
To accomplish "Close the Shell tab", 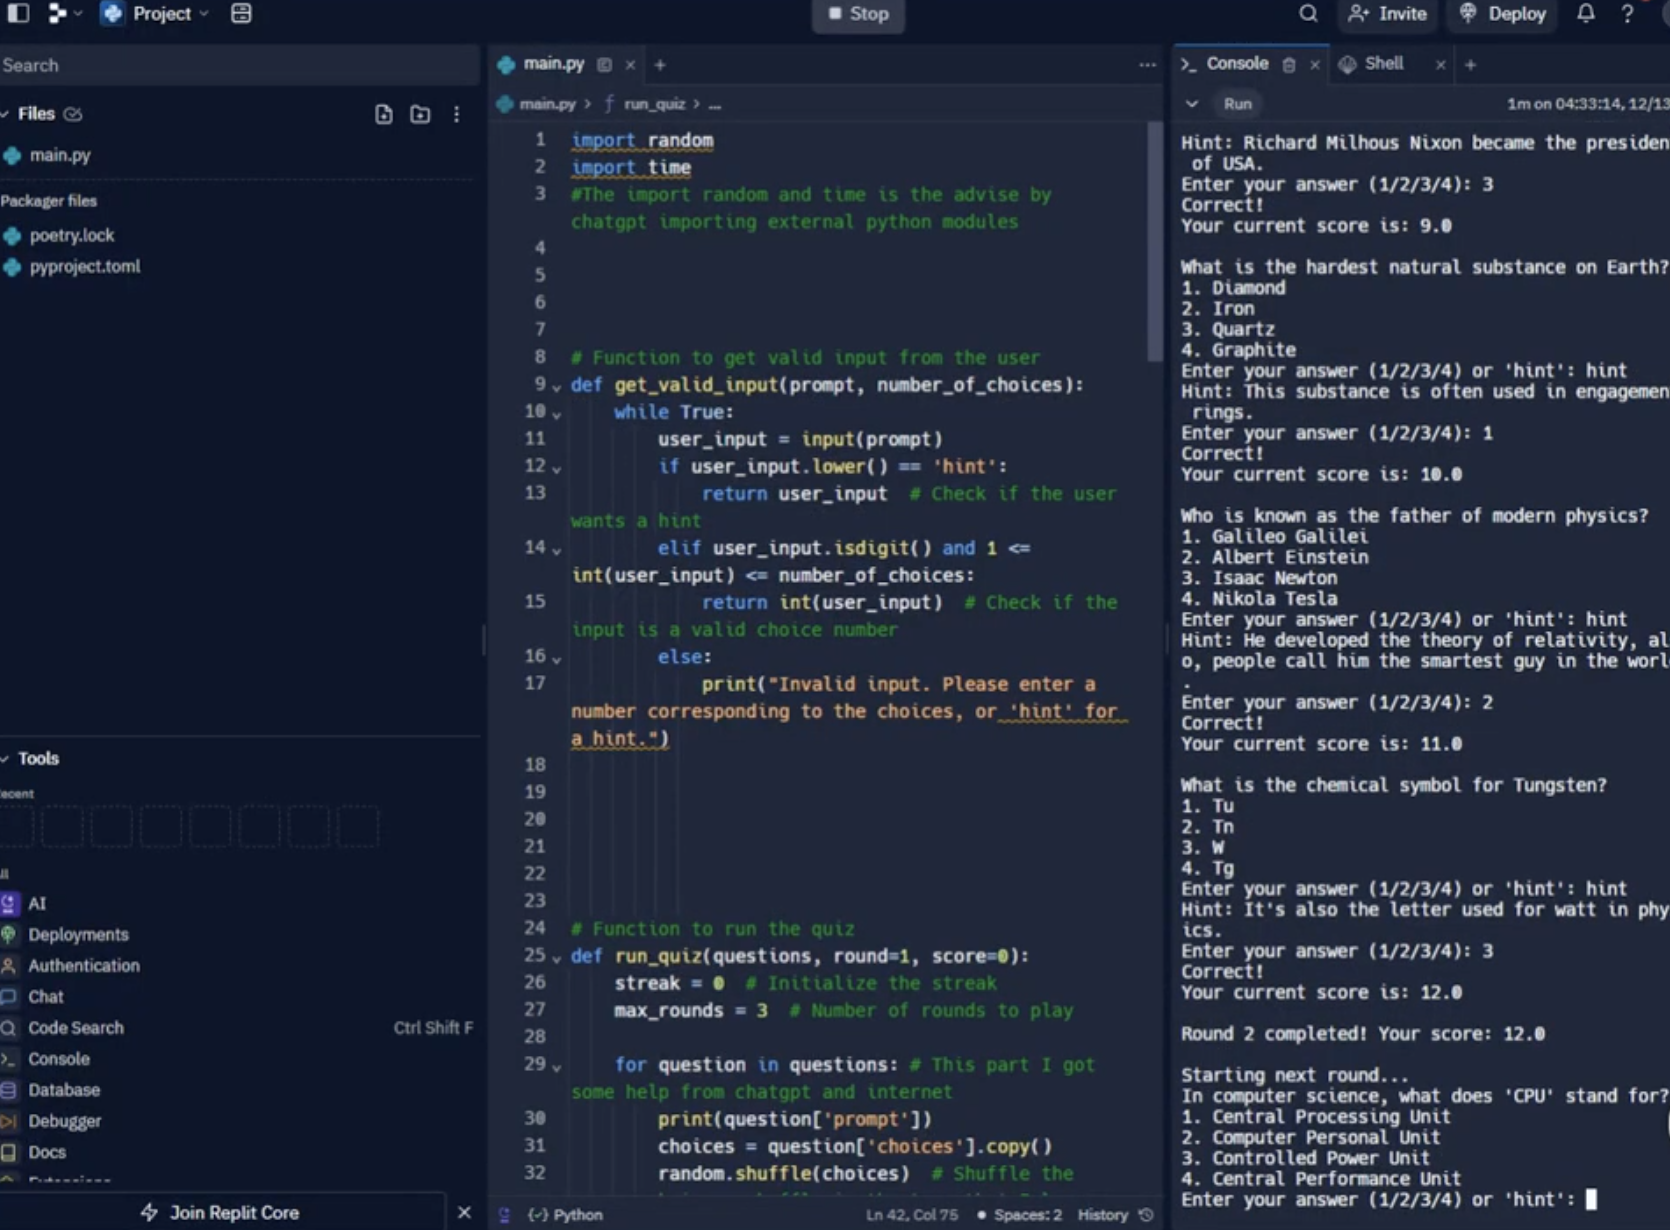I will [1440, 65].
